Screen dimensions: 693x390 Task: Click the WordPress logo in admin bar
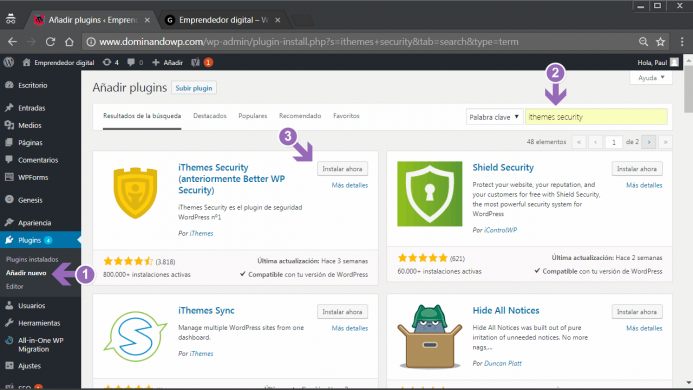point(9,62)
